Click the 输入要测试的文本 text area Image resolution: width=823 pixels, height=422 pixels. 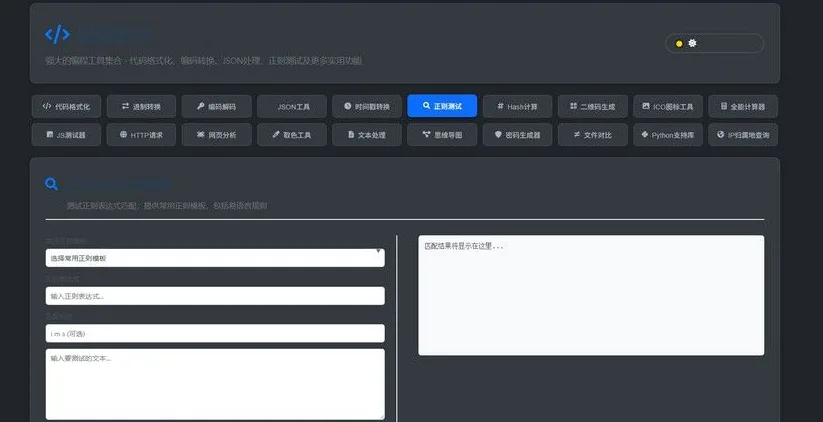[214, 384]
